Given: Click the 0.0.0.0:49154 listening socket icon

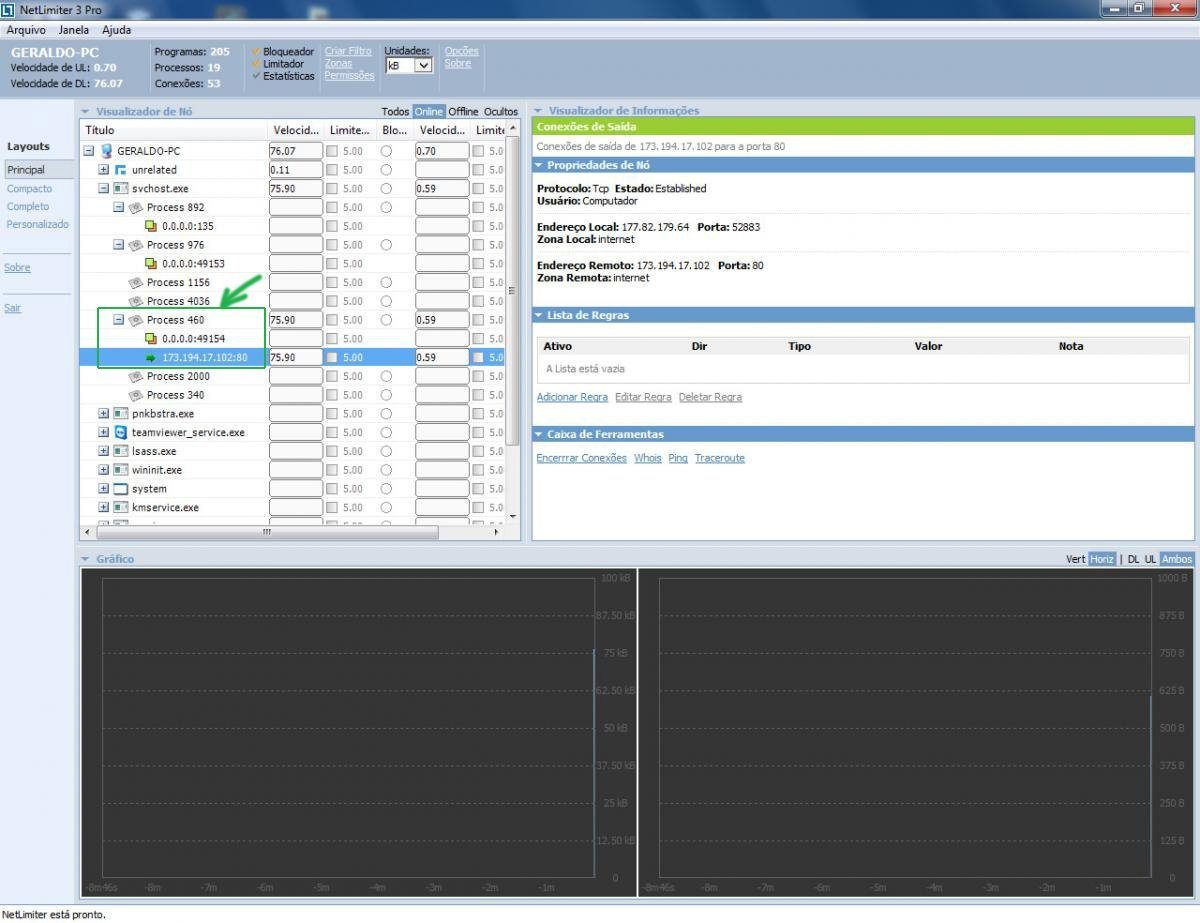Looking at the screenshot, I should click(151, 339).
